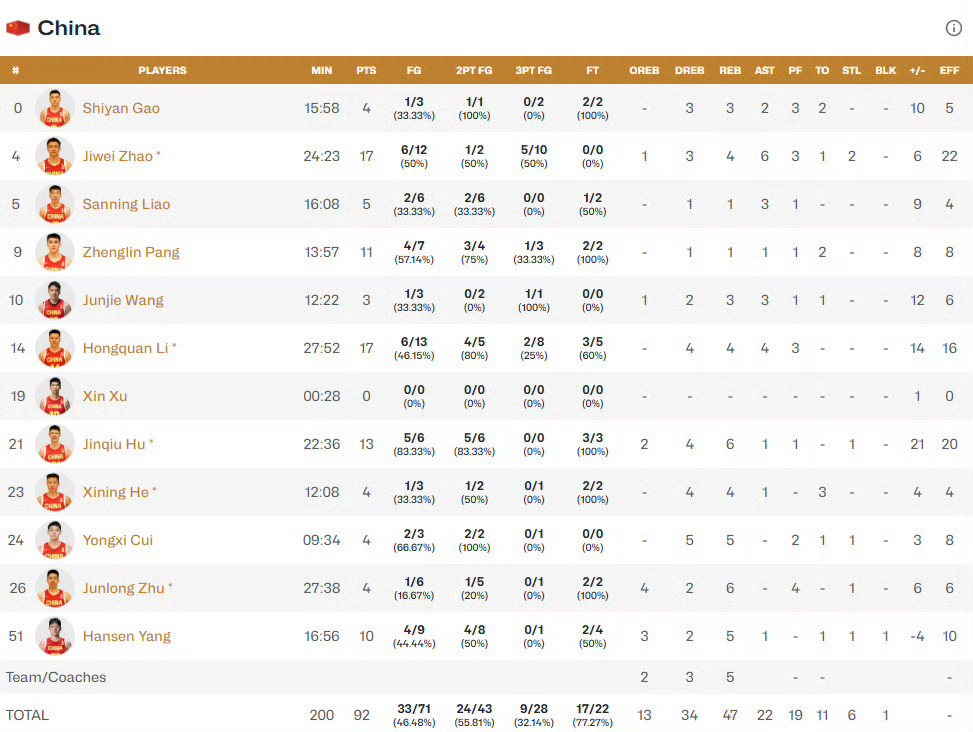Click the TOTAL row label

27,715
